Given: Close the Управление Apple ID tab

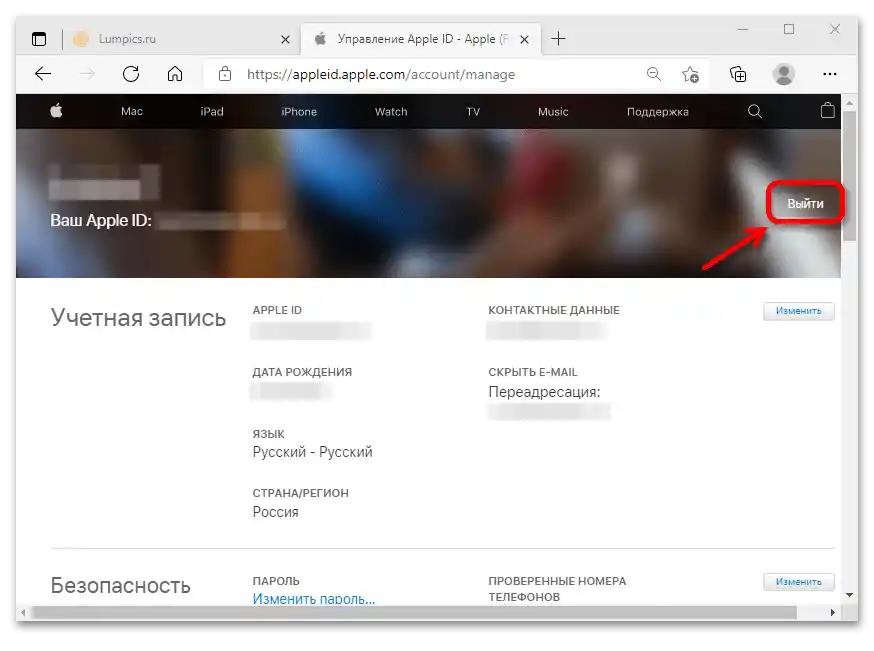Looking at the screenshot, I should [x=525, y=40].
